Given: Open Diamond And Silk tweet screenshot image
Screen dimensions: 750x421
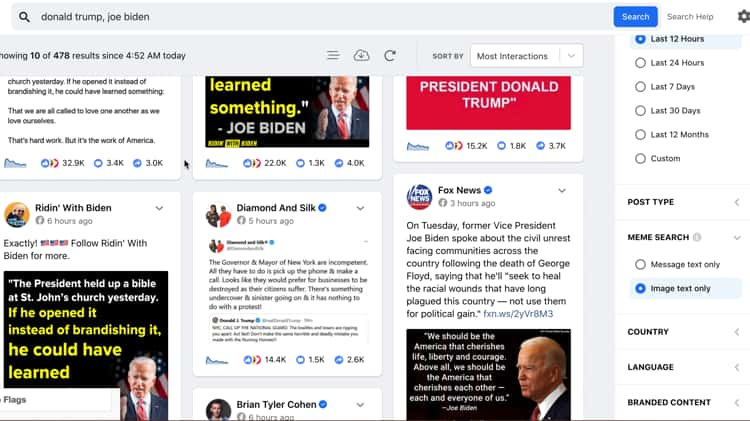Looking at the screenshot, I should [287, 291].
